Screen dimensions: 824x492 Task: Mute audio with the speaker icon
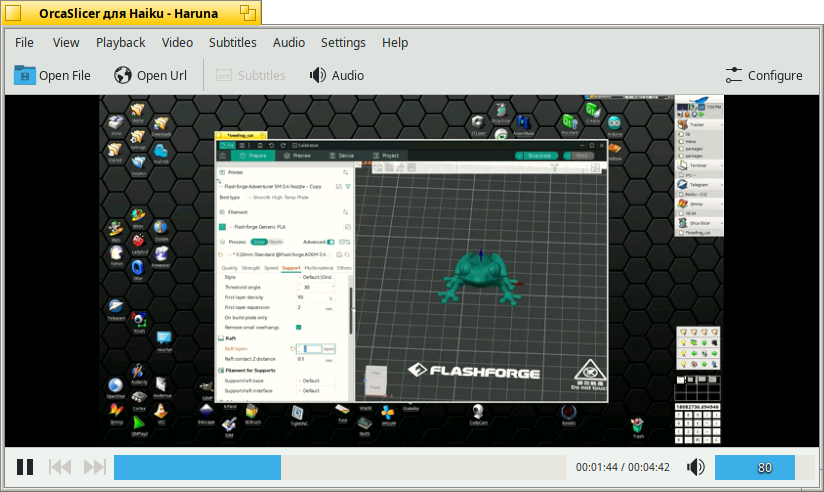click(x=696, y=467)
